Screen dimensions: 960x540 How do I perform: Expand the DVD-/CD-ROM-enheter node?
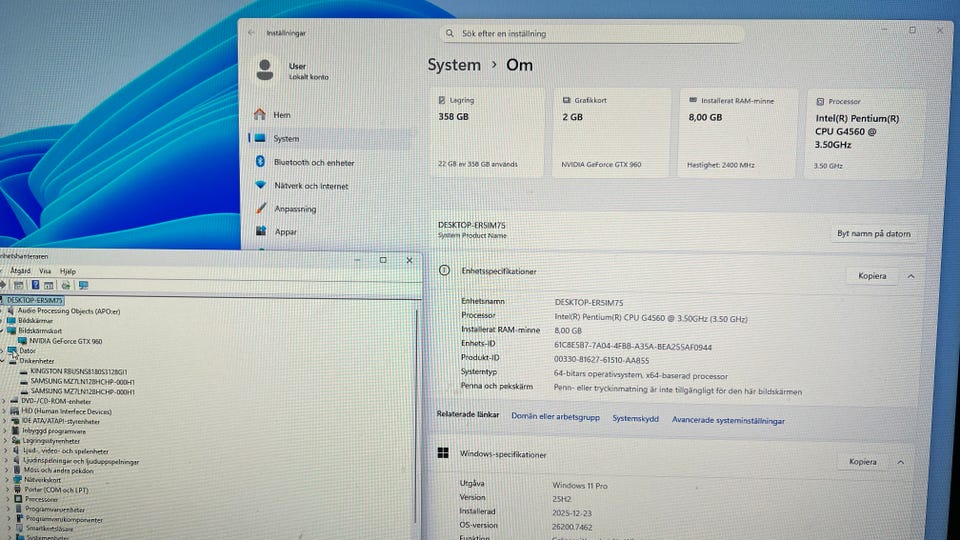(4, 402)
